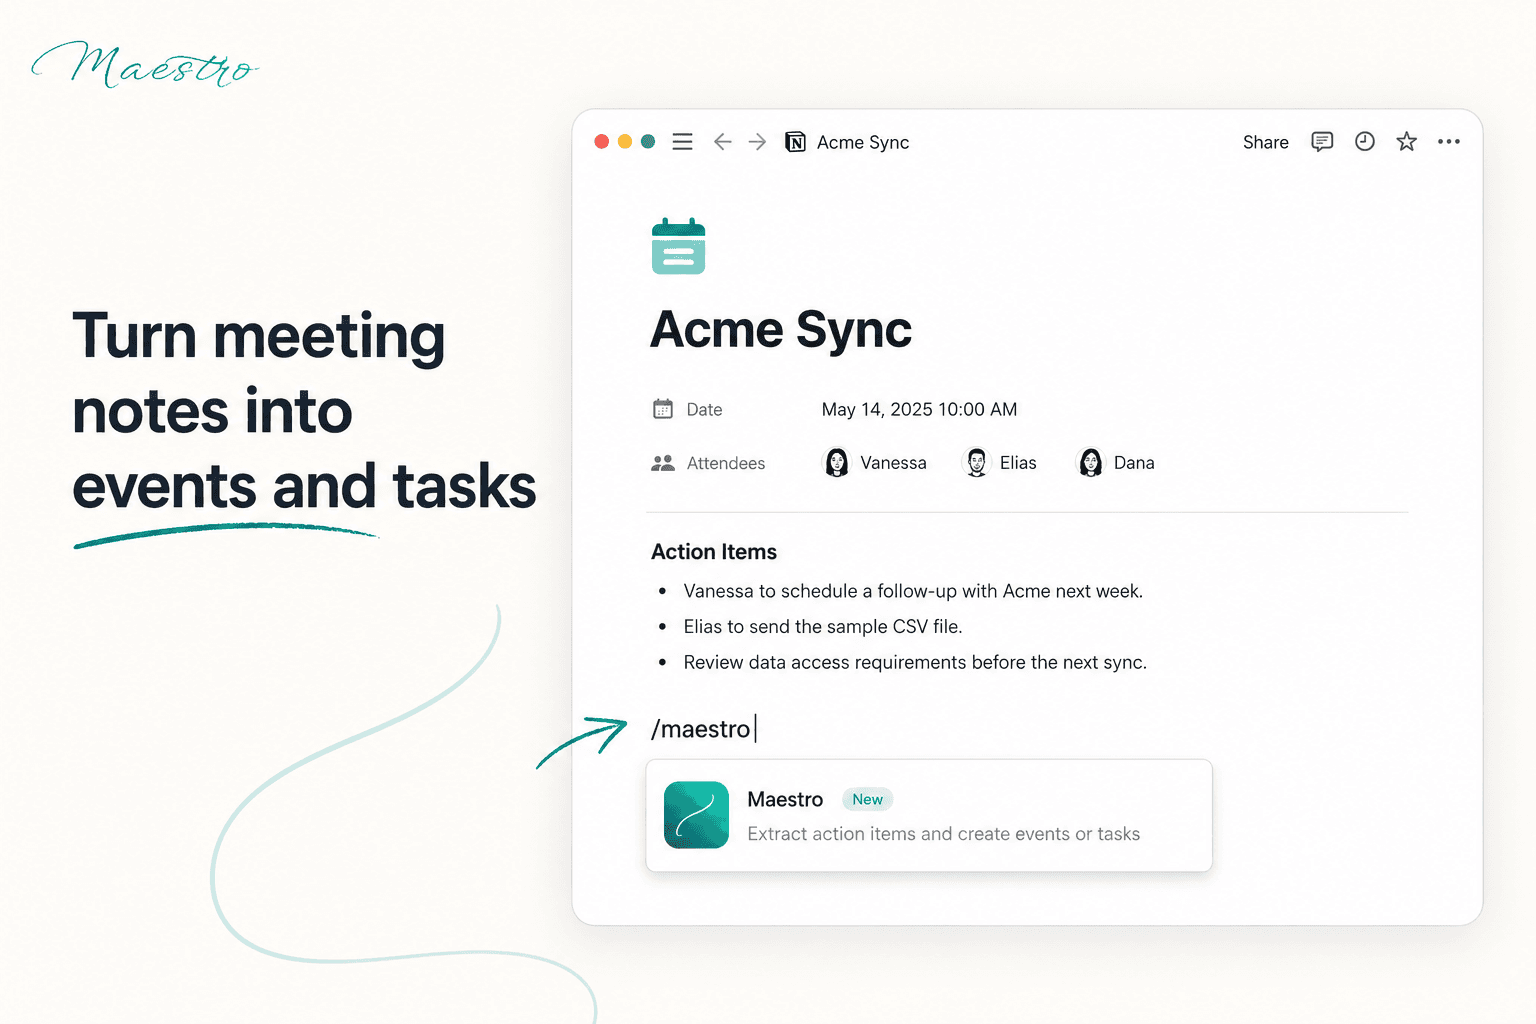This screenshot has height=1024, width=1536.
Task: Click into the /maestro command line
Action: [x=702, y=729]
